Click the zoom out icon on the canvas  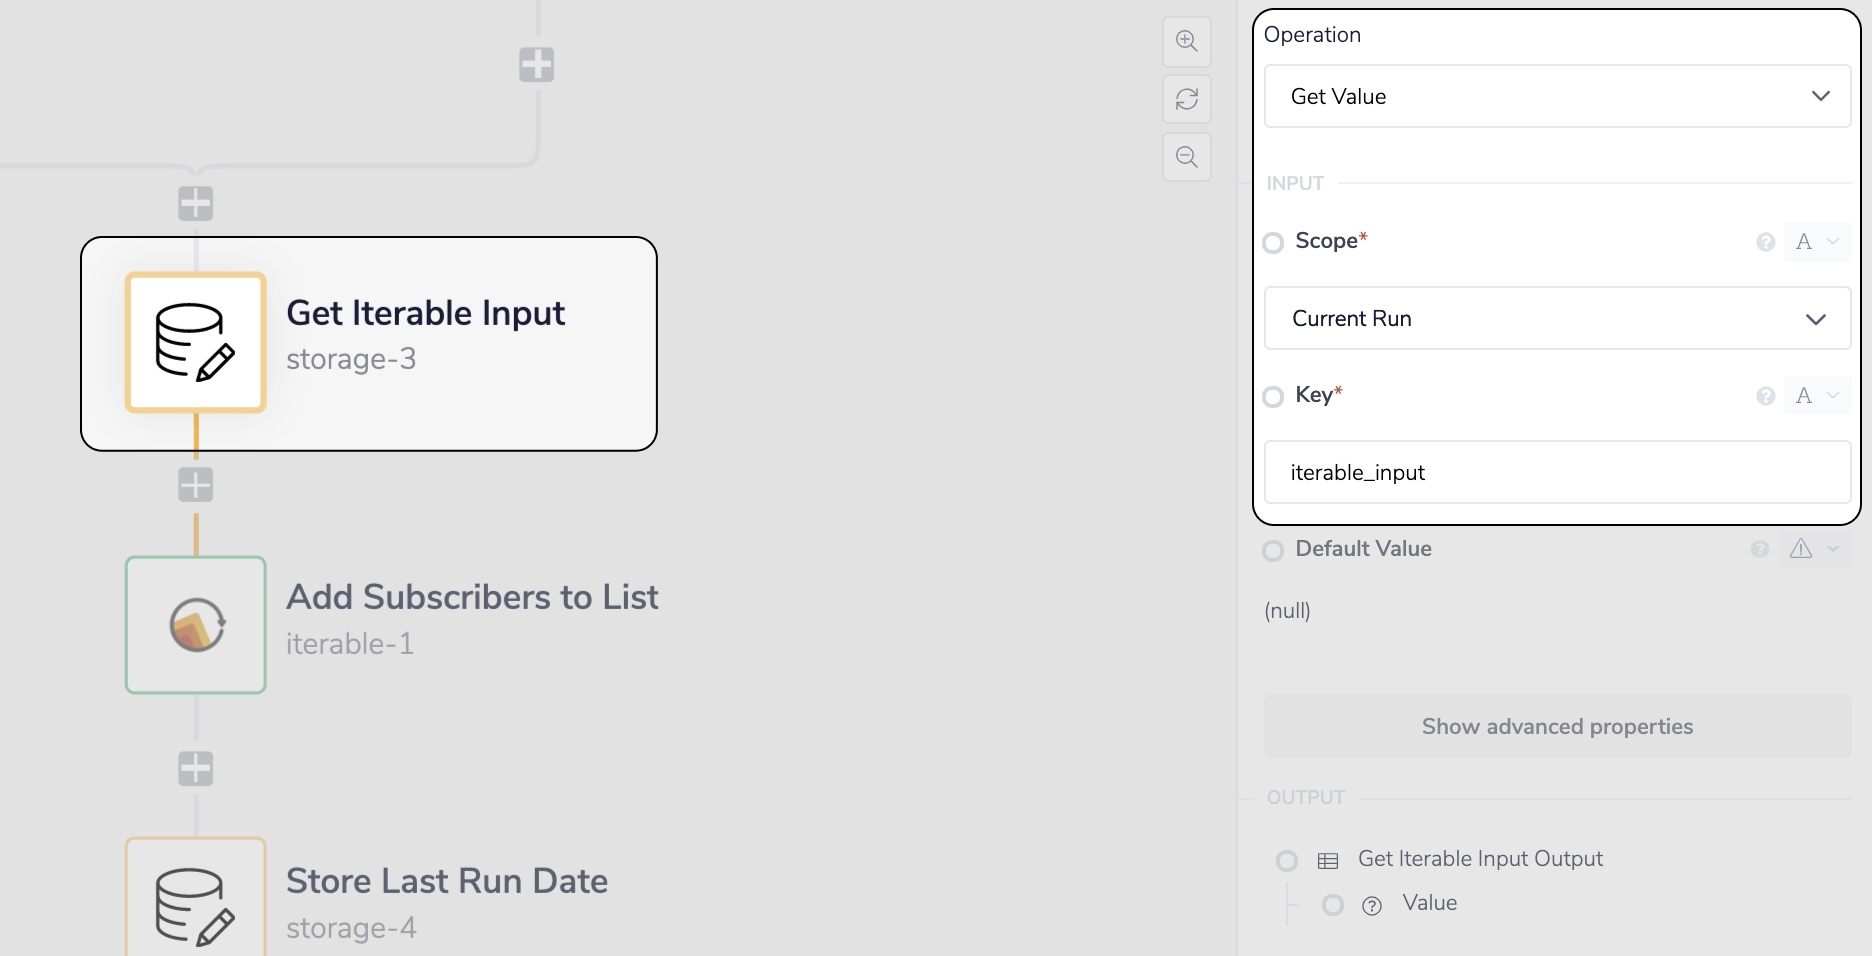1187,157
